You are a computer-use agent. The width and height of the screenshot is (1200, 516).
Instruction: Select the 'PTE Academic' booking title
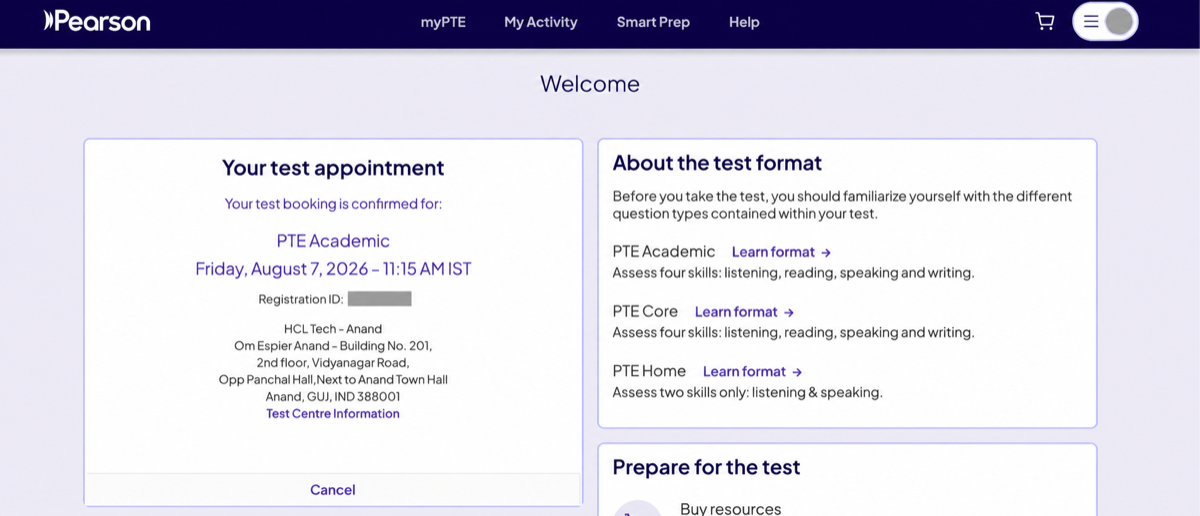coord(333,241)
